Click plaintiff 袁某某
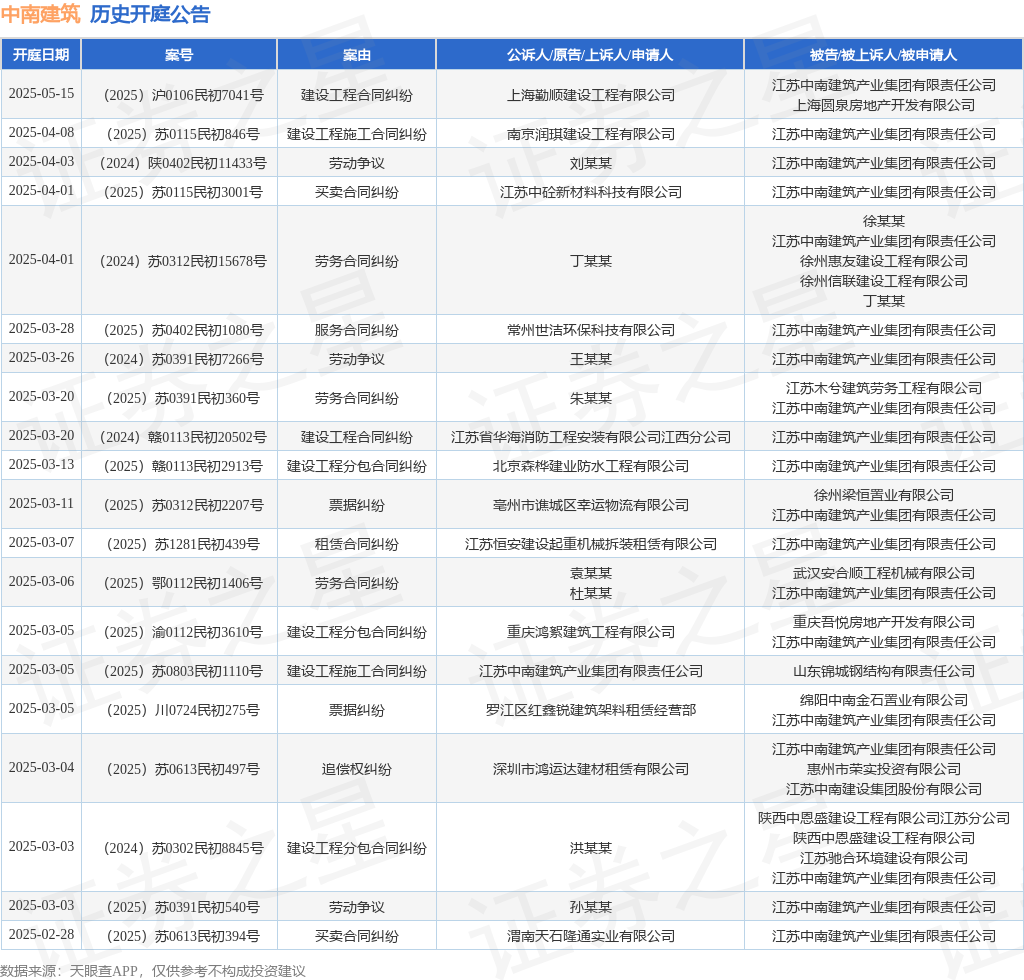 tap(590, 573)
